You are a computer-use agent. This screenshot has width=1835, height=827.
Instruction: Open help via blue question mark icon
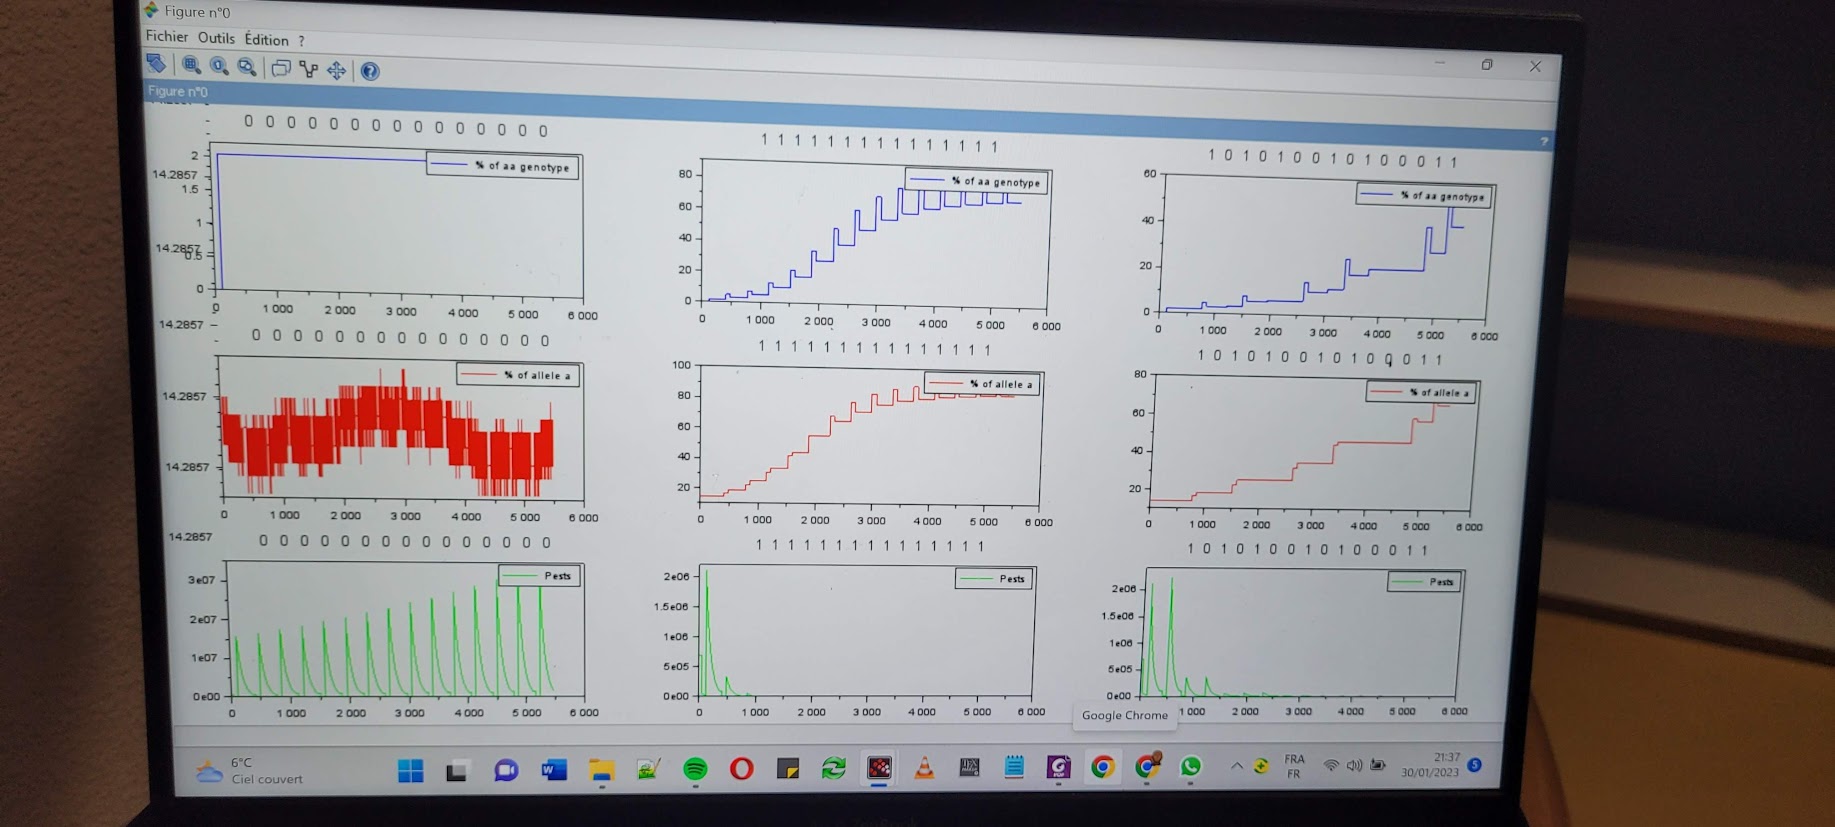(370, 71)
